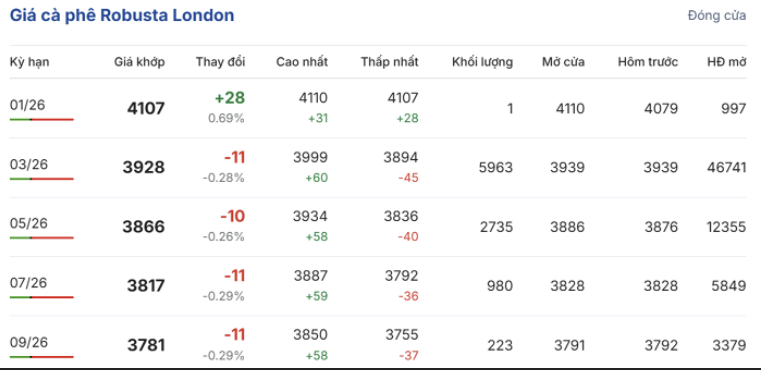Click the Đóng cửa status label

point(717,16)
